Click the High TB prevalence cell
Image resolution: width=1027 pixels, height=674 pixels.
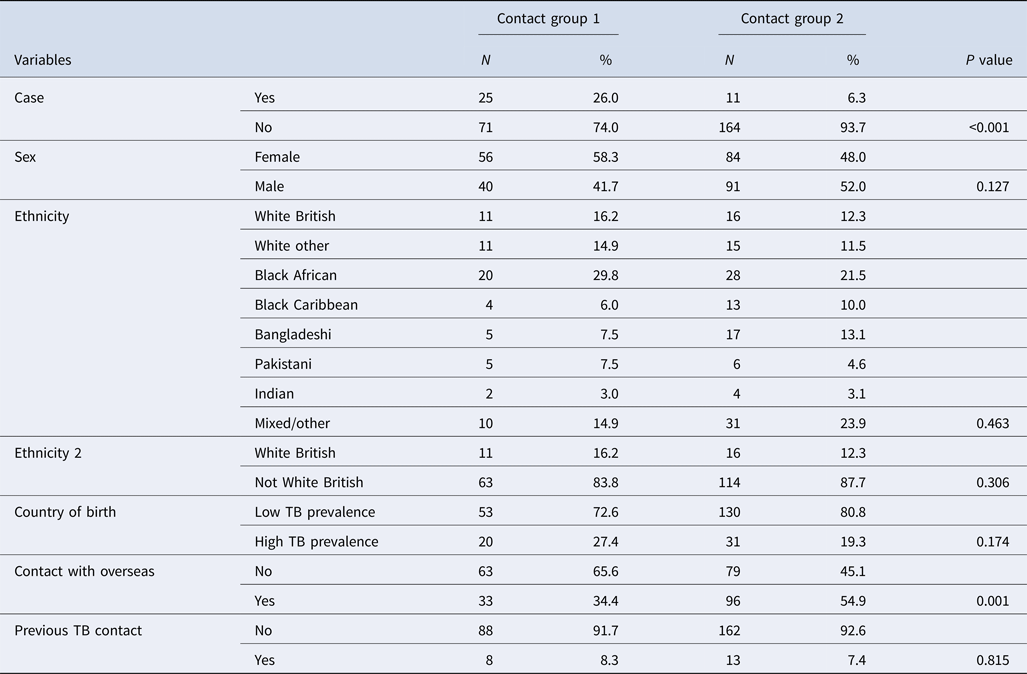tap(317, 542)
